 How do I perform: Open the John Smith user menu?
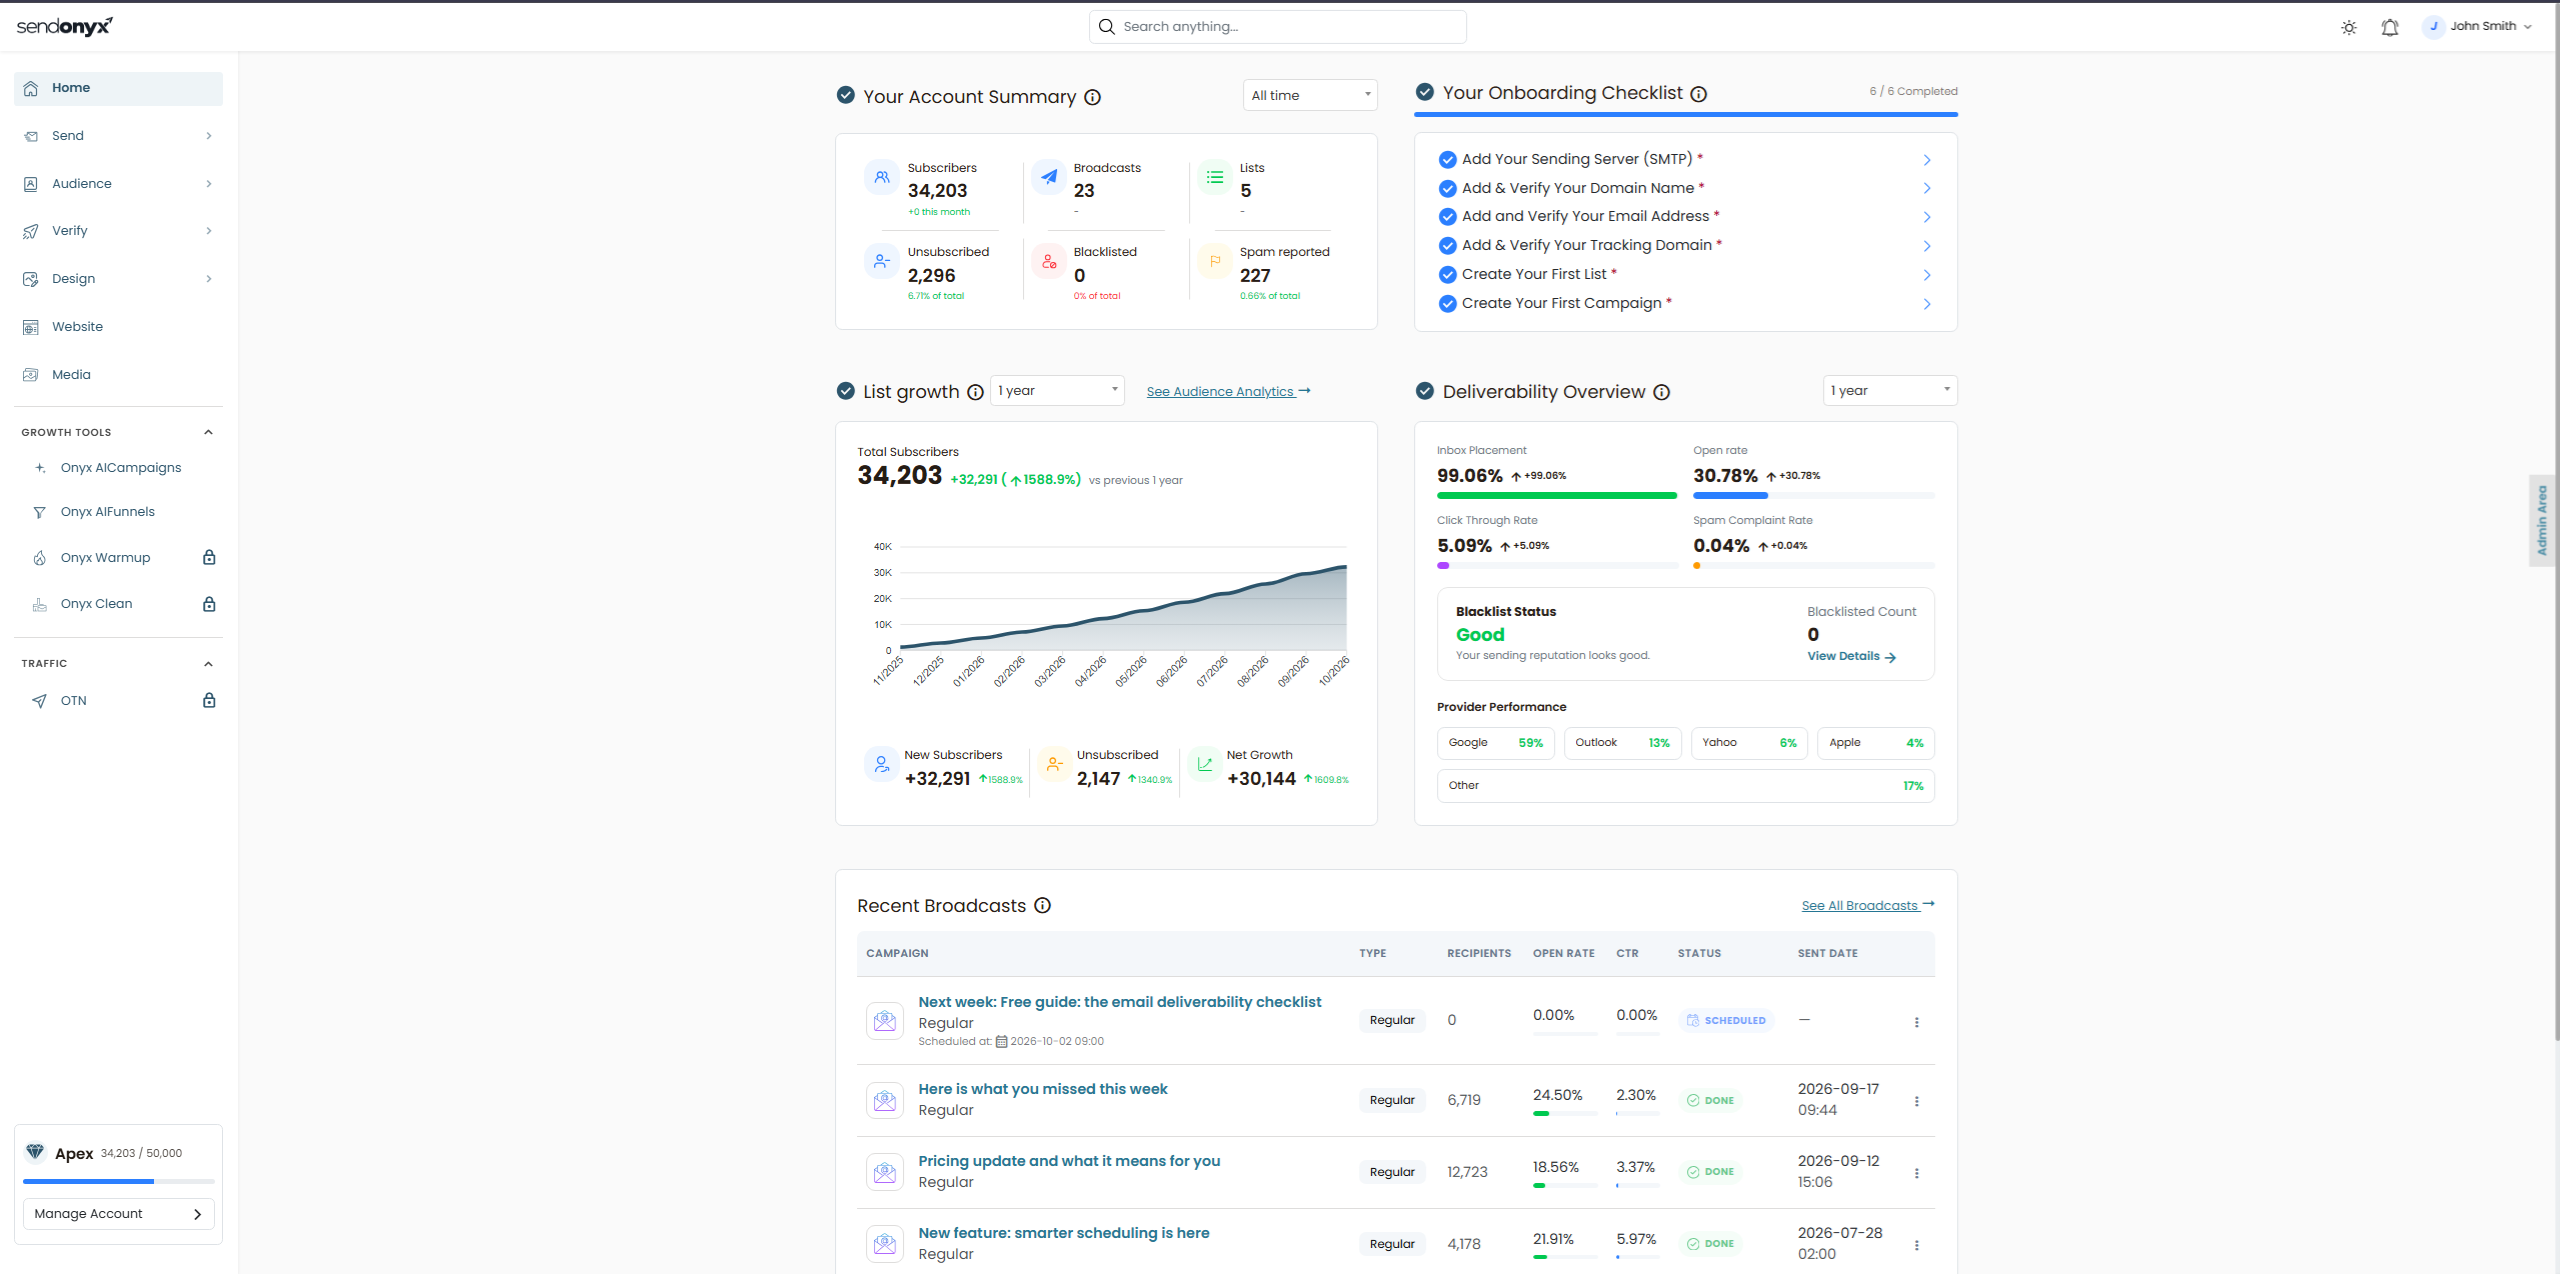pos(2477,27)
